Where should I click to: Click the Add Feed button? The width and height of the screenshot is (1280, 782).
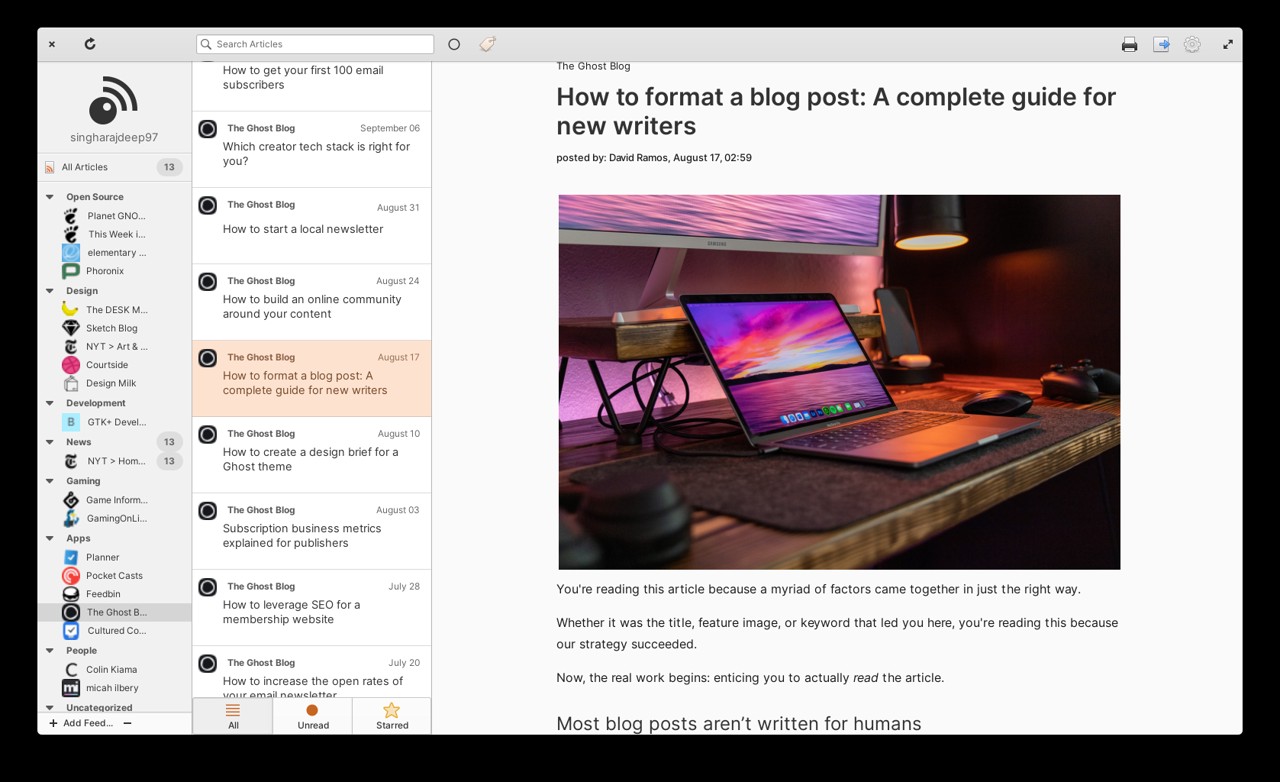click(x=81, y=723)
